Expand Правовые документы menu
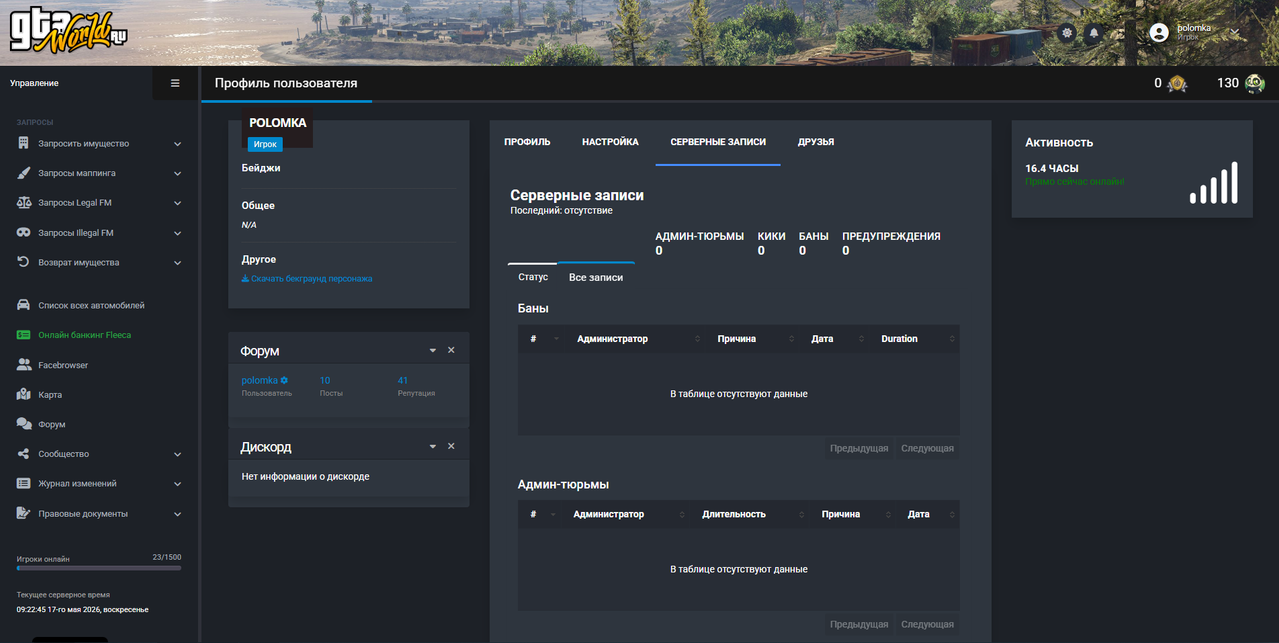The image size is (1279, 643). [178, 514]
